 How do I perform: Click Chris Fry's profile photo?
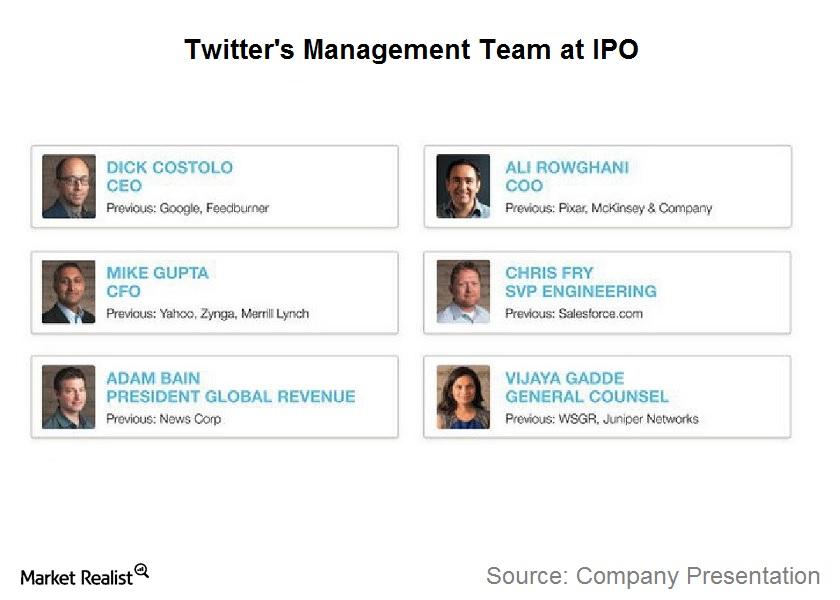coord(463,292)
